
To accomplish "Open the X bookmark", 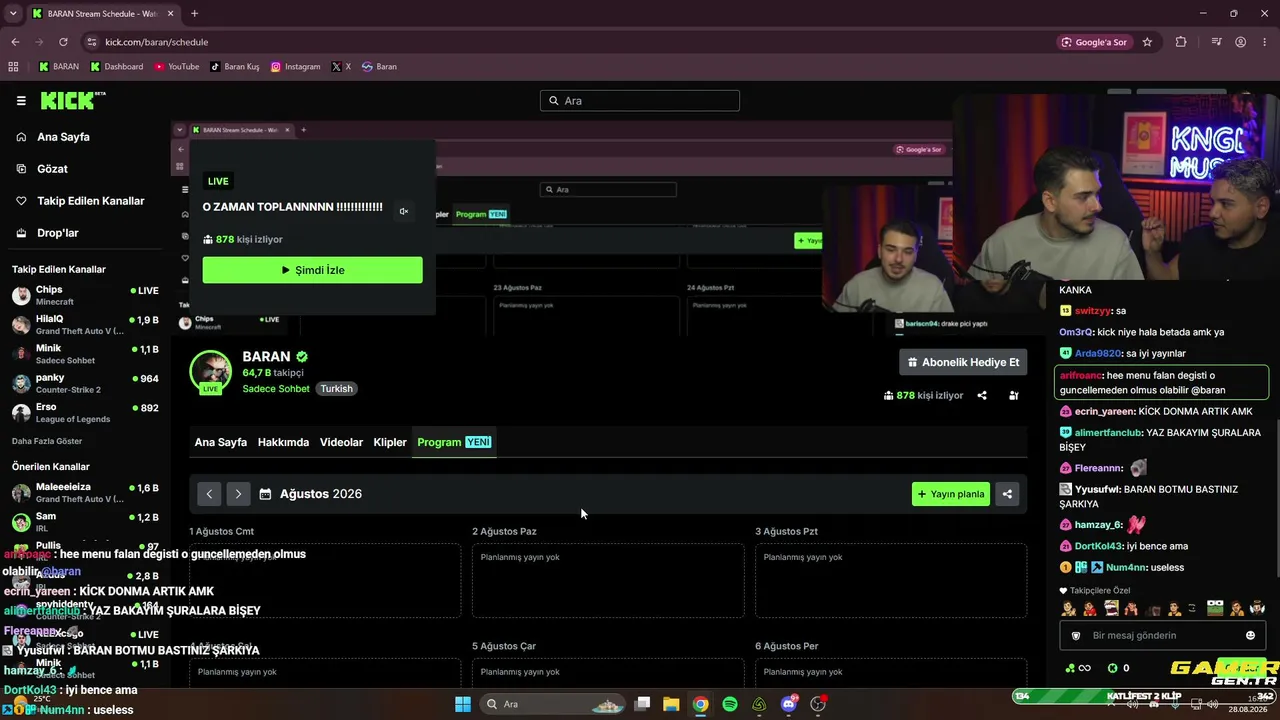I will [x=341, y=67].
